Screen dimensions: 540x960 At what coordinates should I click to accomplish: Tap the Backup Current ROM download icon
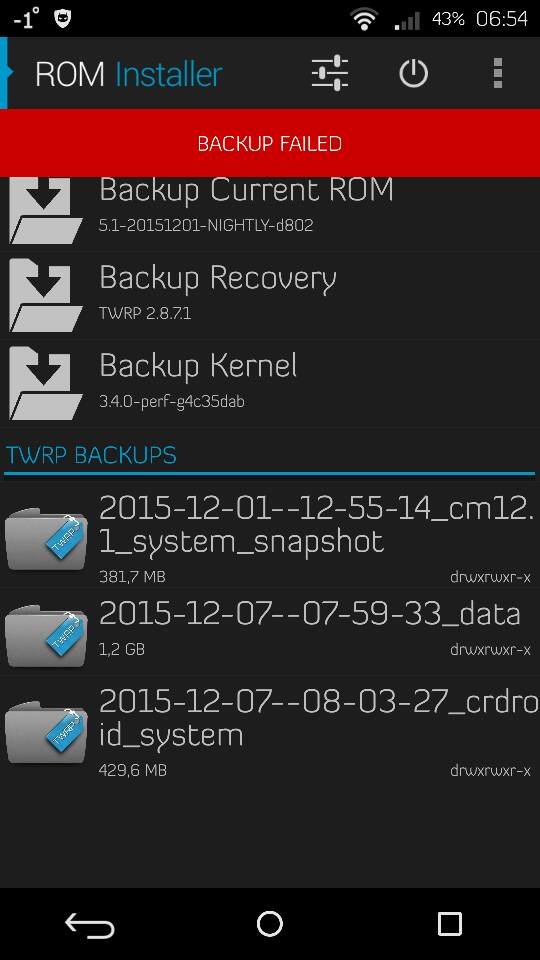[x=46, y=211]
